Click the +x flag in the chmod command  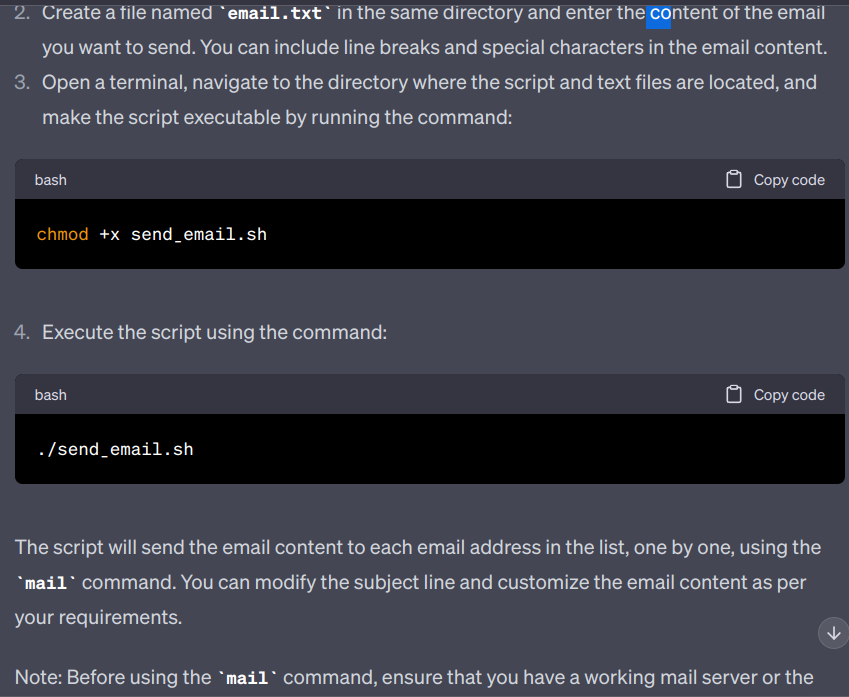110,234
